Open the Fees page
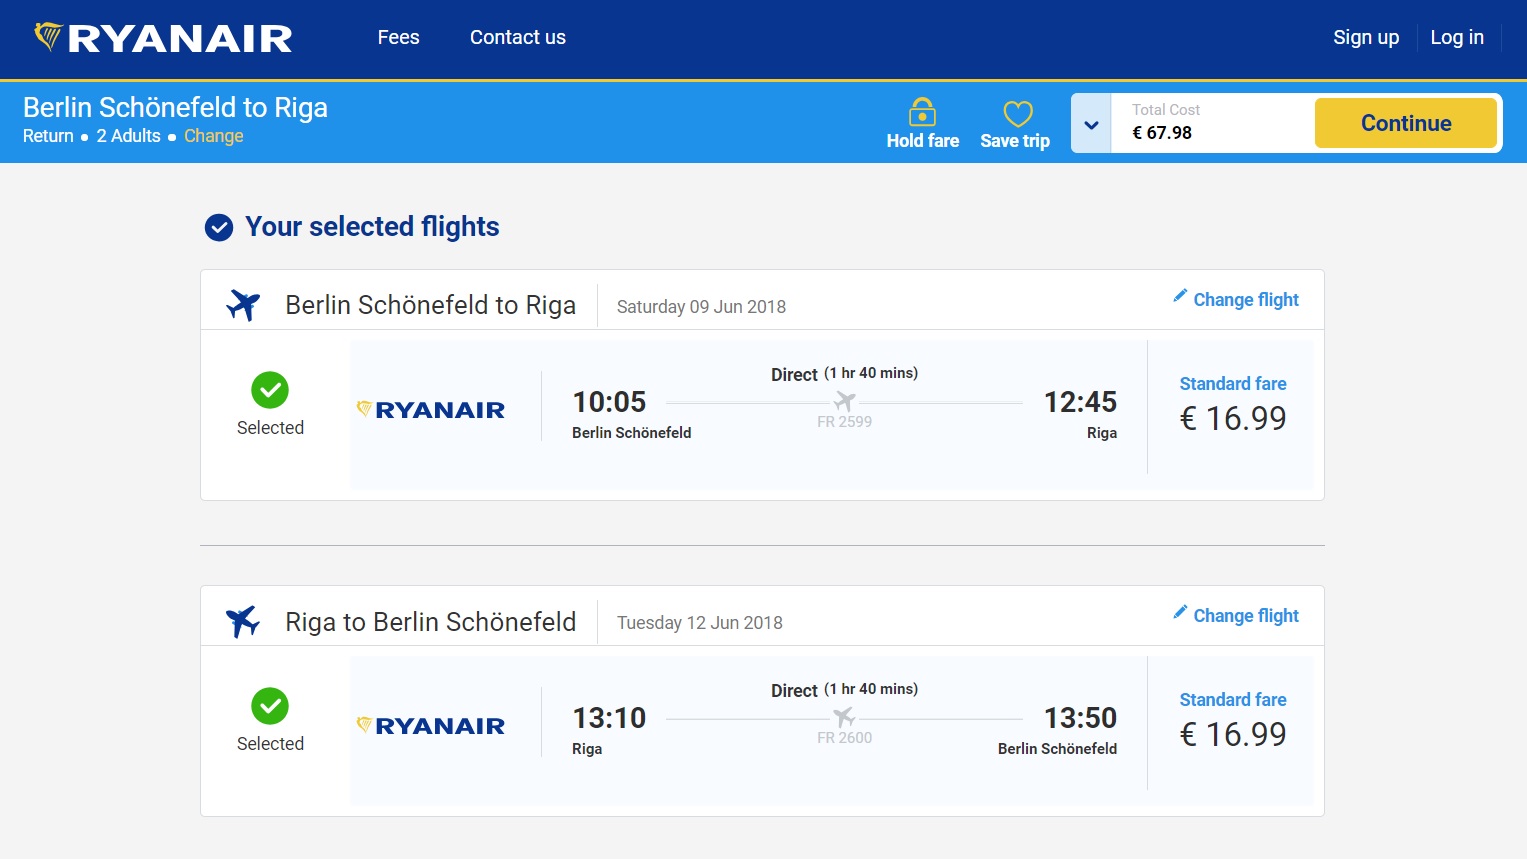Viewport: 1527px width, 859px height. (x=398, y=37)
